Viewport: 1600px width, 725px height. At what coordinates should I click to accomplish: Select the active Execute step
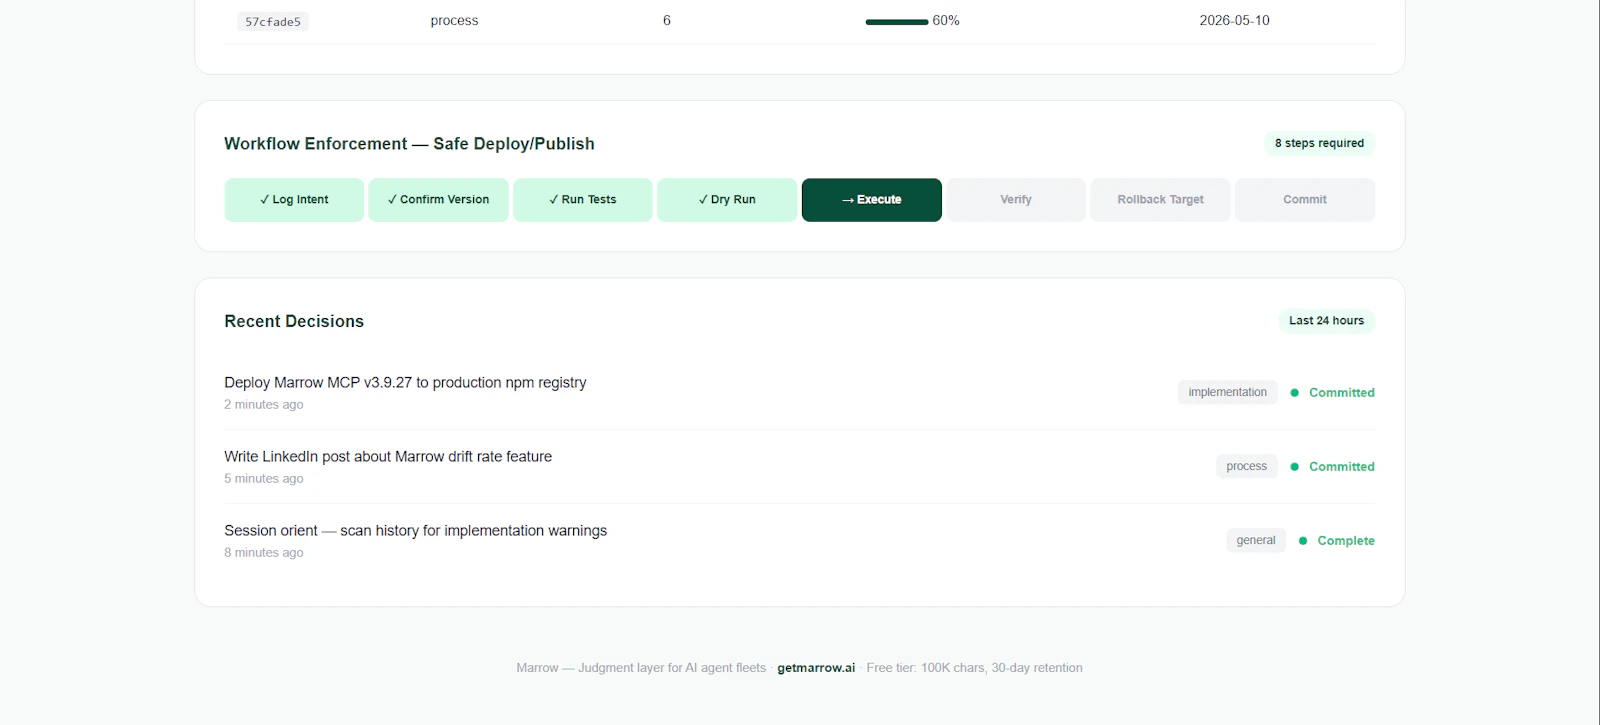click(x=872, y=200)
